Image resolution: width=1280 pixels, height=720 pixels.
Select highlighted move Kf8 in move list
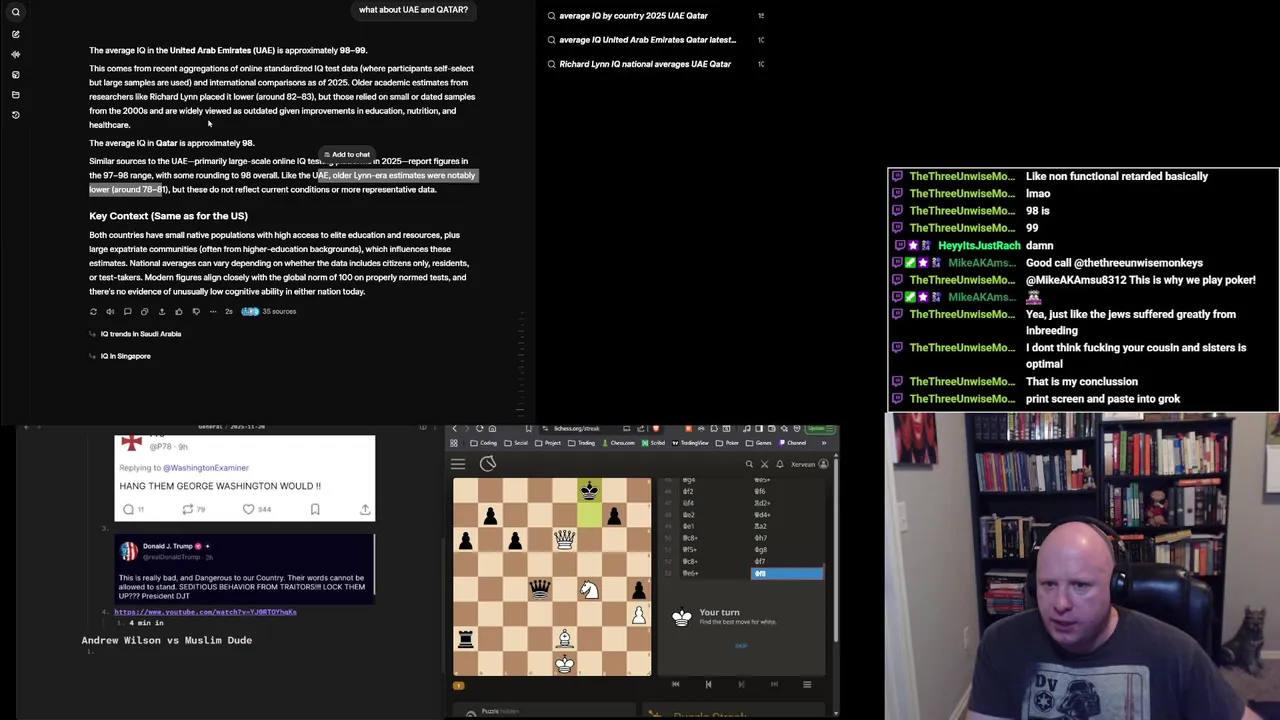point(787,573)
